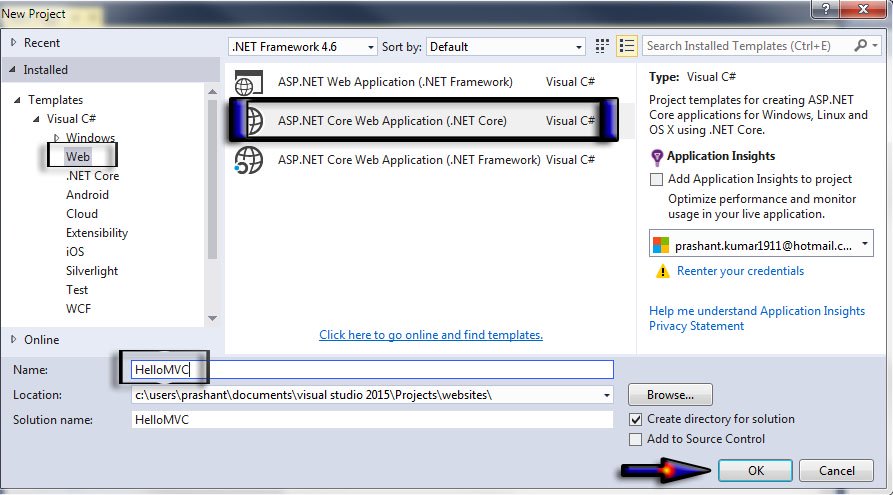Open the search options dropdown arrow

coord(875,46)
